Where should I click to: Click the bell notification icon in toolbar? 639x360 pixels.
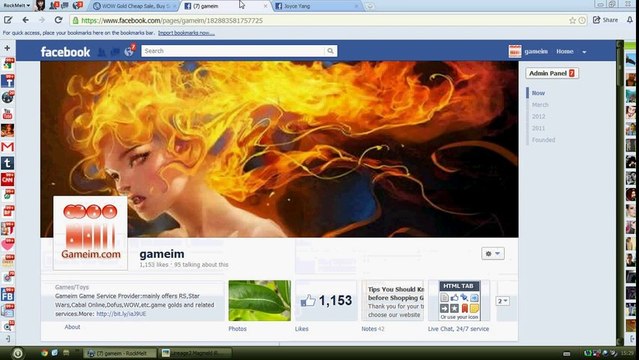(630, 20)
